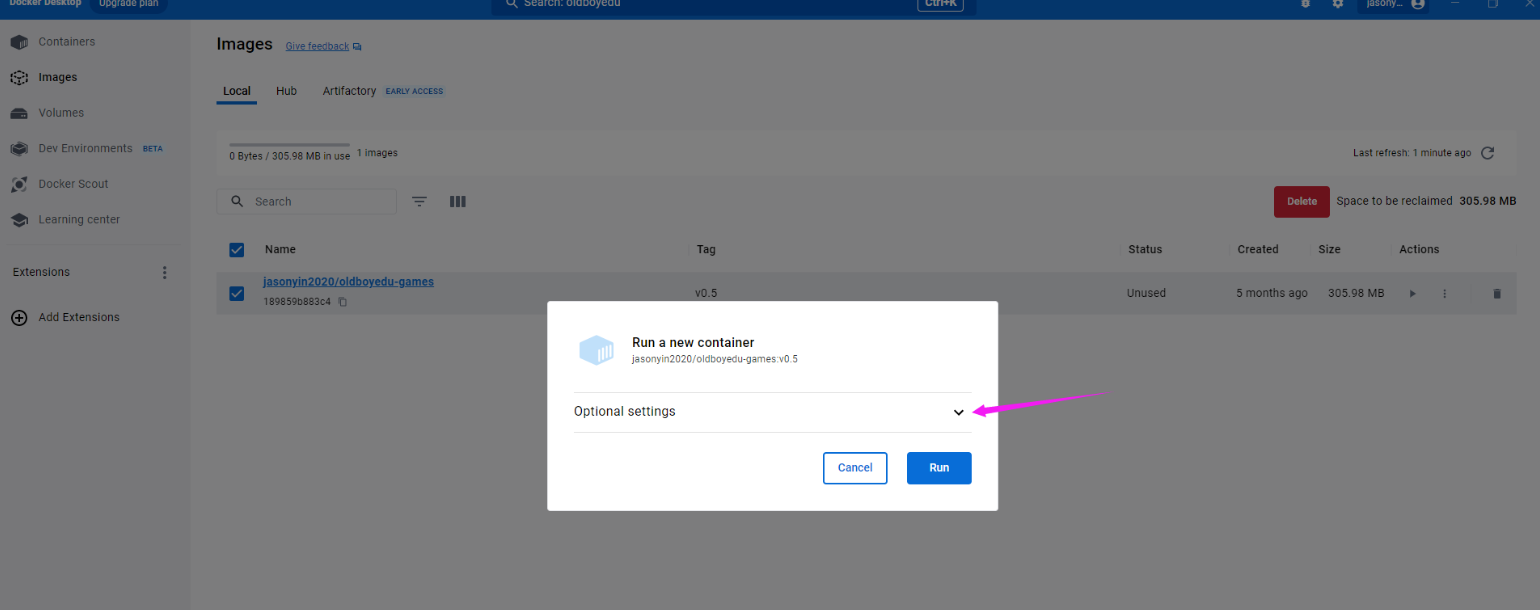Click the red Delete button

1302,202
